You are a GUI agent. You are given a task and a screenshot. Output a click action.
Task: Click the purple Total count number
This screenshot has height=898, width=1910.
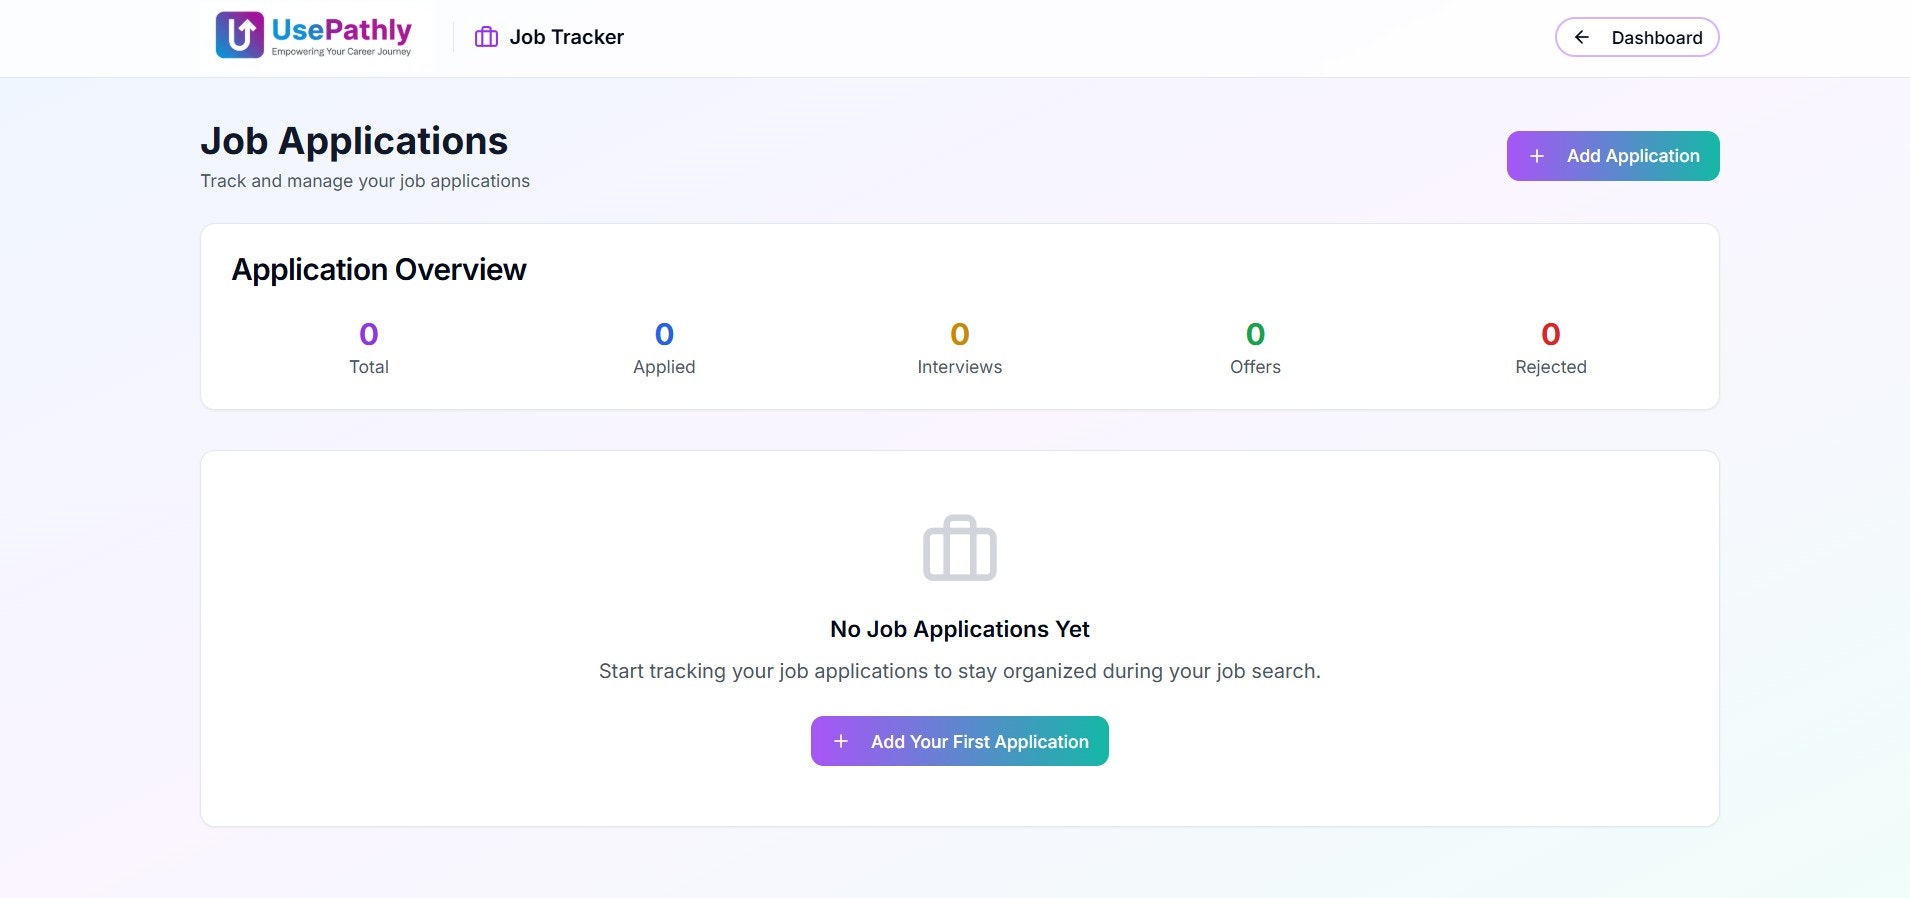click(x=369, y=334)
